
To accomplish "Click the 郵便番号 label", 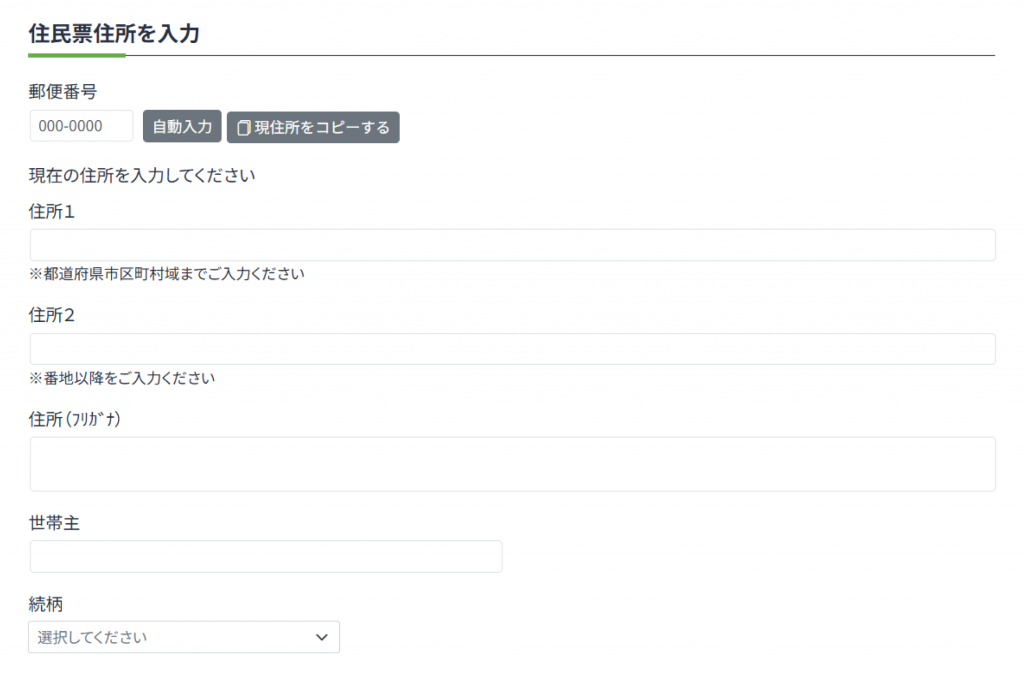I will (63, 92).
